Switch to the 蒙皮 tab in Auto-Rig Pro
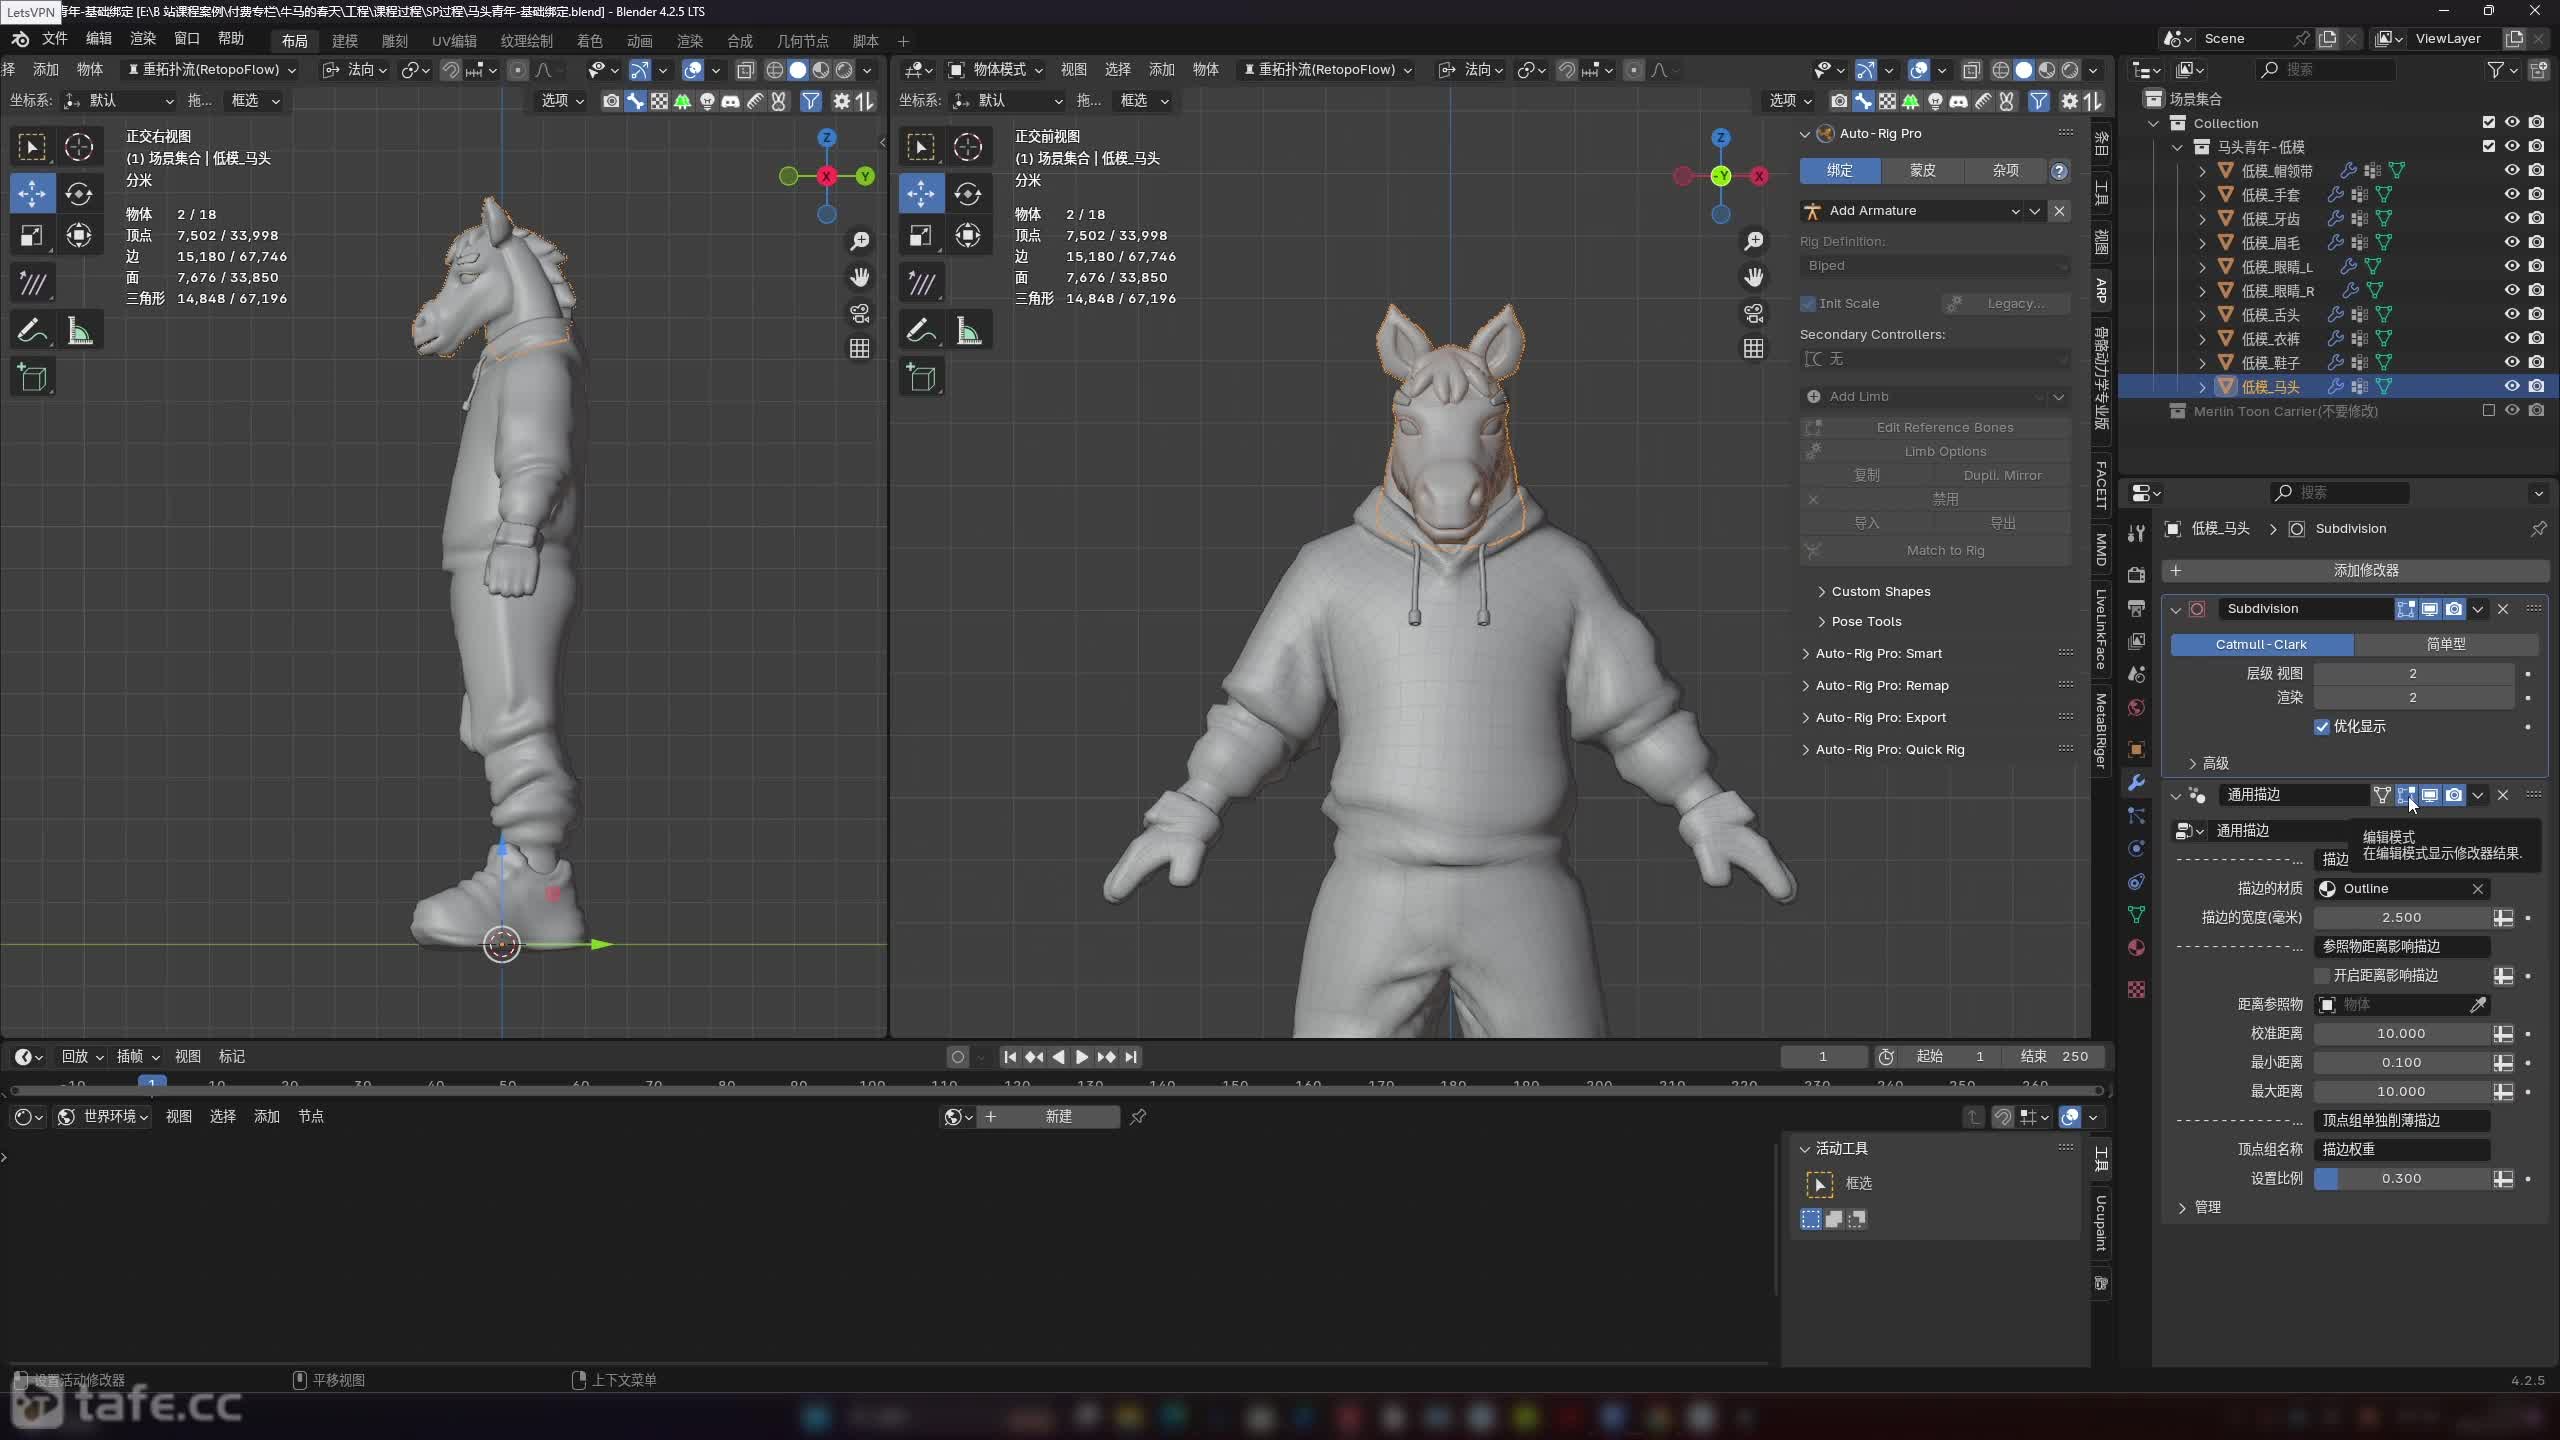 1922,170
